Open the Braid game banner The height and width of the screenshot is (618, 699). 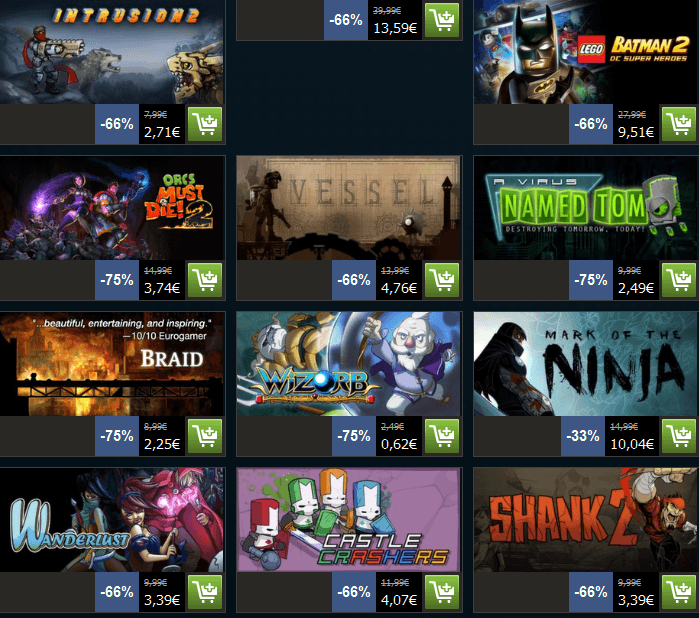coord(112,364)
